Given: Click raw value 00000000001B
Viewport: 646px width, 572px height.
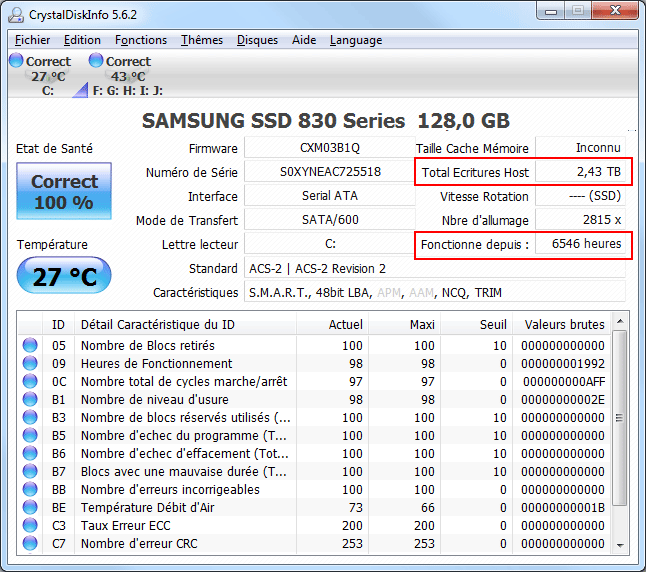Looking at the screenshot, I should tap(563, 507).
